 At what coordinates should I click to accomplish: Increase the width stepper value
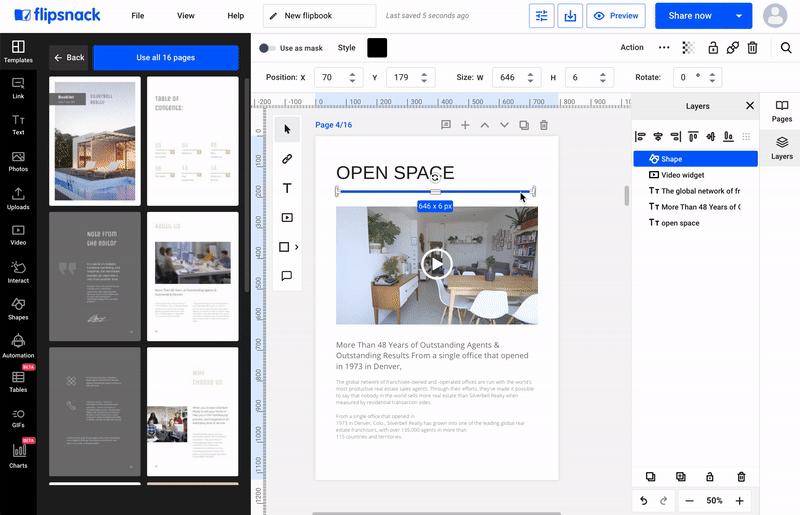tap(531, 74)
